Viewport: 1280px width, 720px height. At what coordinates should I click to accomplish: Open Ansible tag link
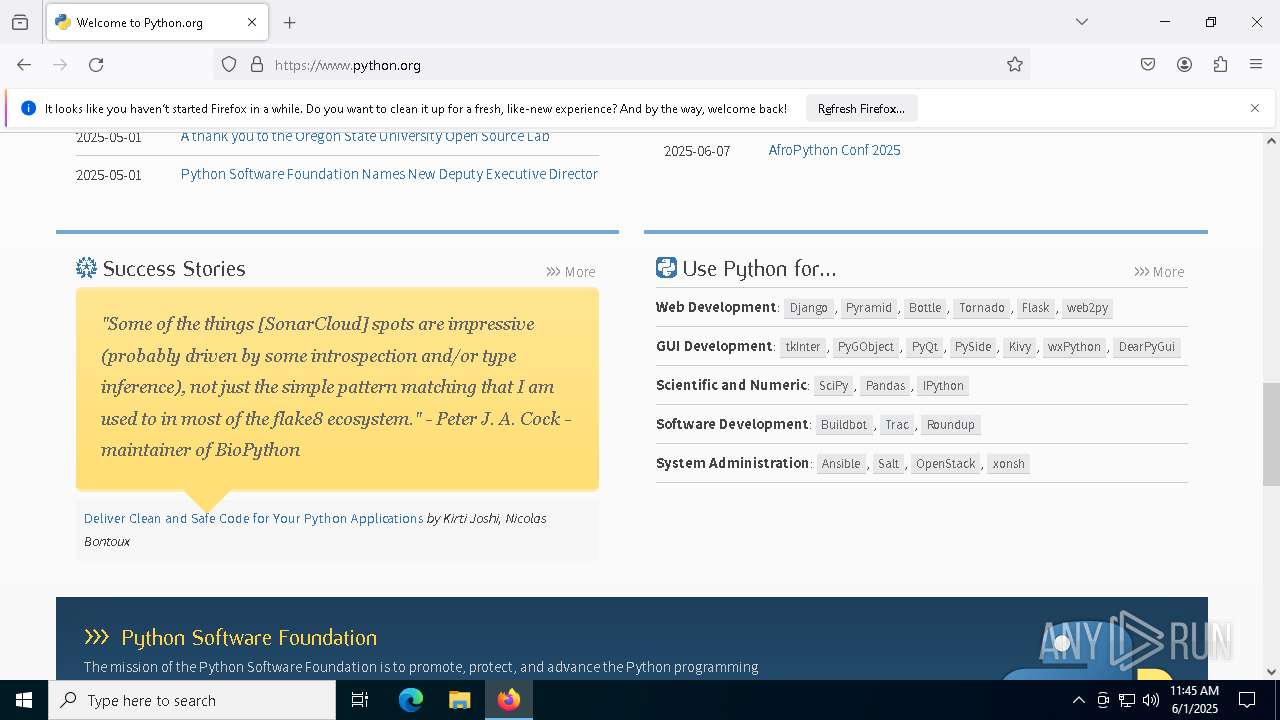841,464
